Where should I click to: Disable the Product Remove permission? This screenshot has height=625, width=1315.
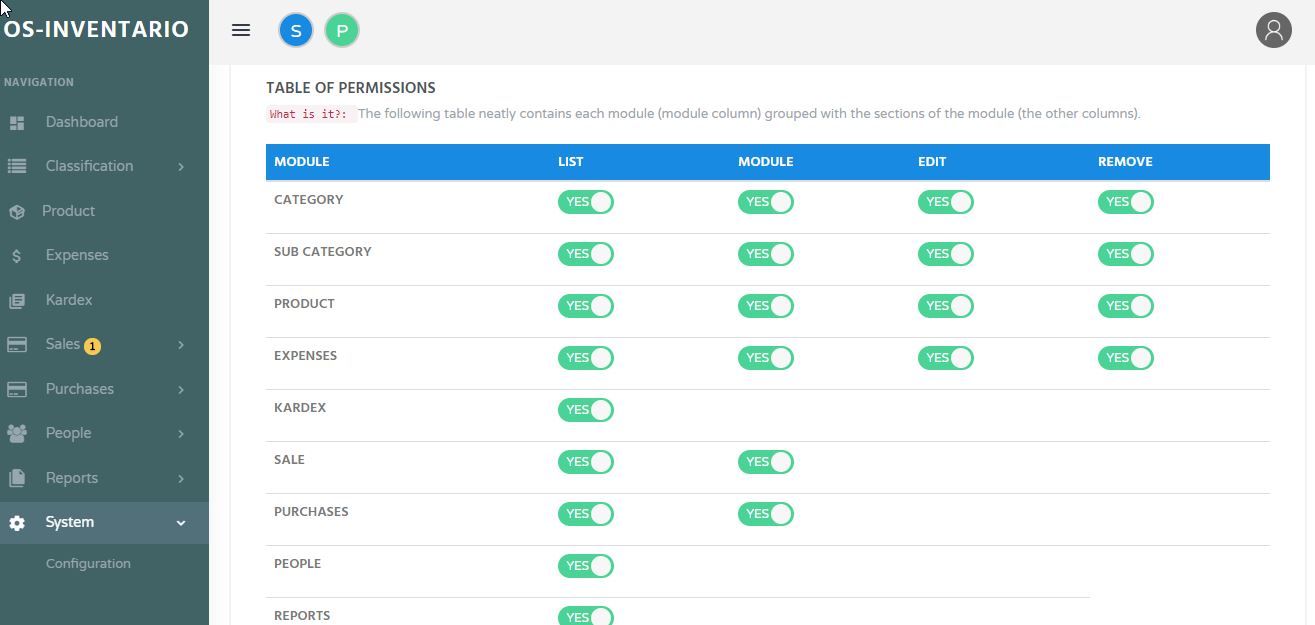point(1125,306)
